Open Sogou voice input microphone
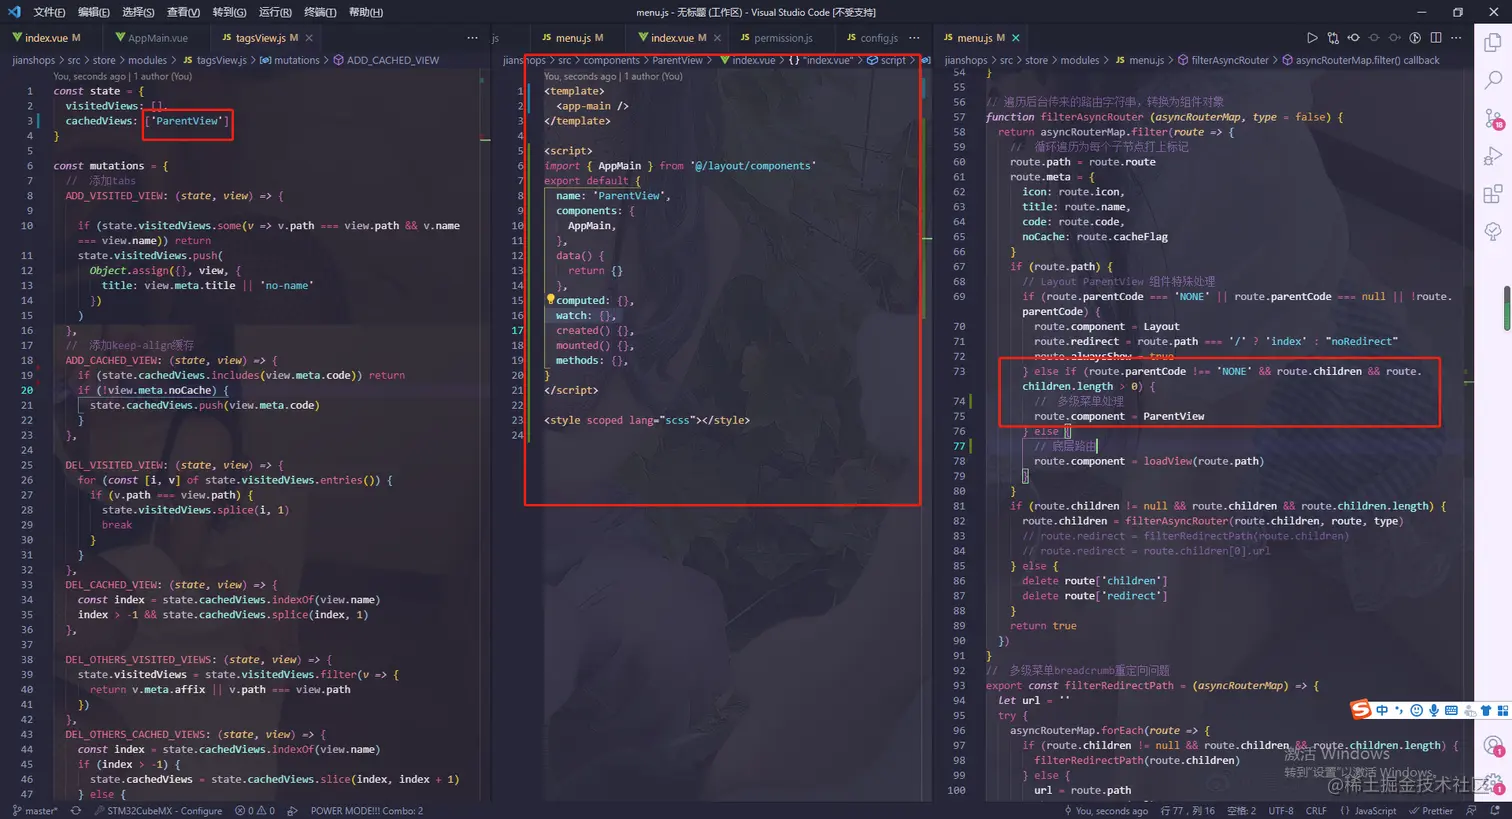Image resolution: width=1512 pixels, height=819 pixels. tap(1434, 710)
